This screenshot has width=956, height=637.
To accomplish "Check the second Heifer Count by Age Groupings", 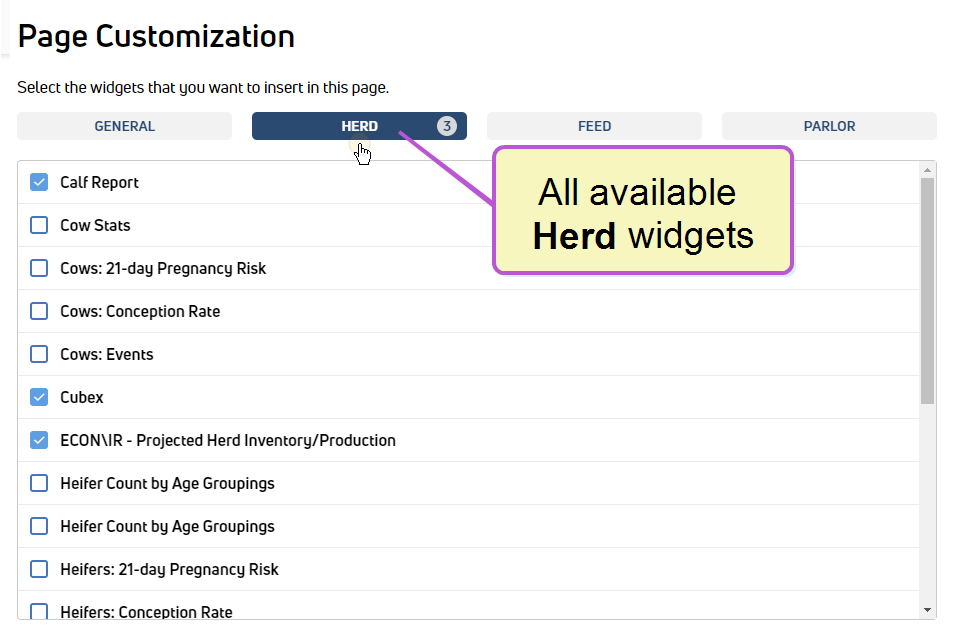I will point(39,526).
